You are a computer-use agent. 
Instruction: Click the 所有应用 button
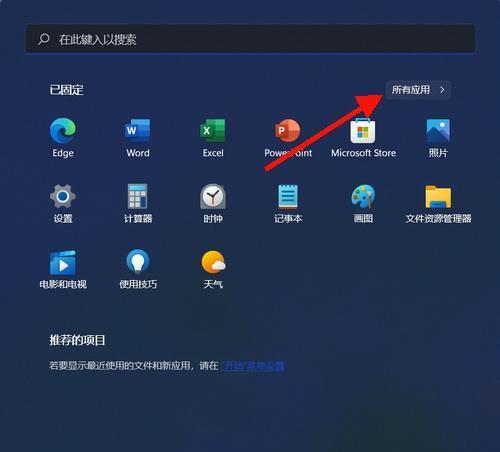pos(418,90)
